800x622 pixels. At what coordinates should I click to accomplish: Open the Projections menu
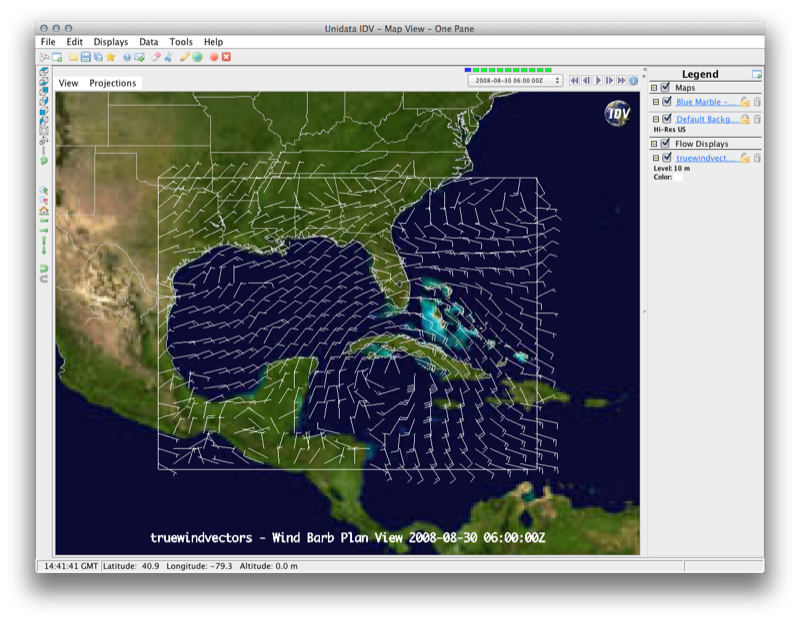point(112,83)
